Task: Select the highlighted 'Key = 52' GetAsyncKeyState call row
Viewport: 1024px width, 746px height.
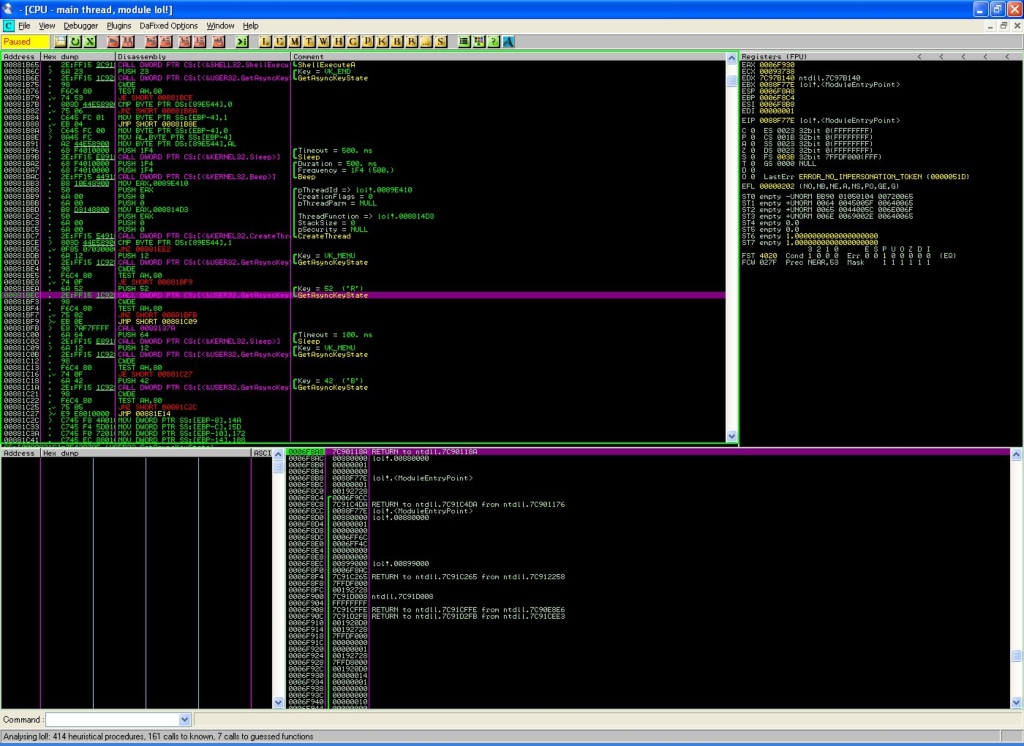Action: (x=363, y=295)
